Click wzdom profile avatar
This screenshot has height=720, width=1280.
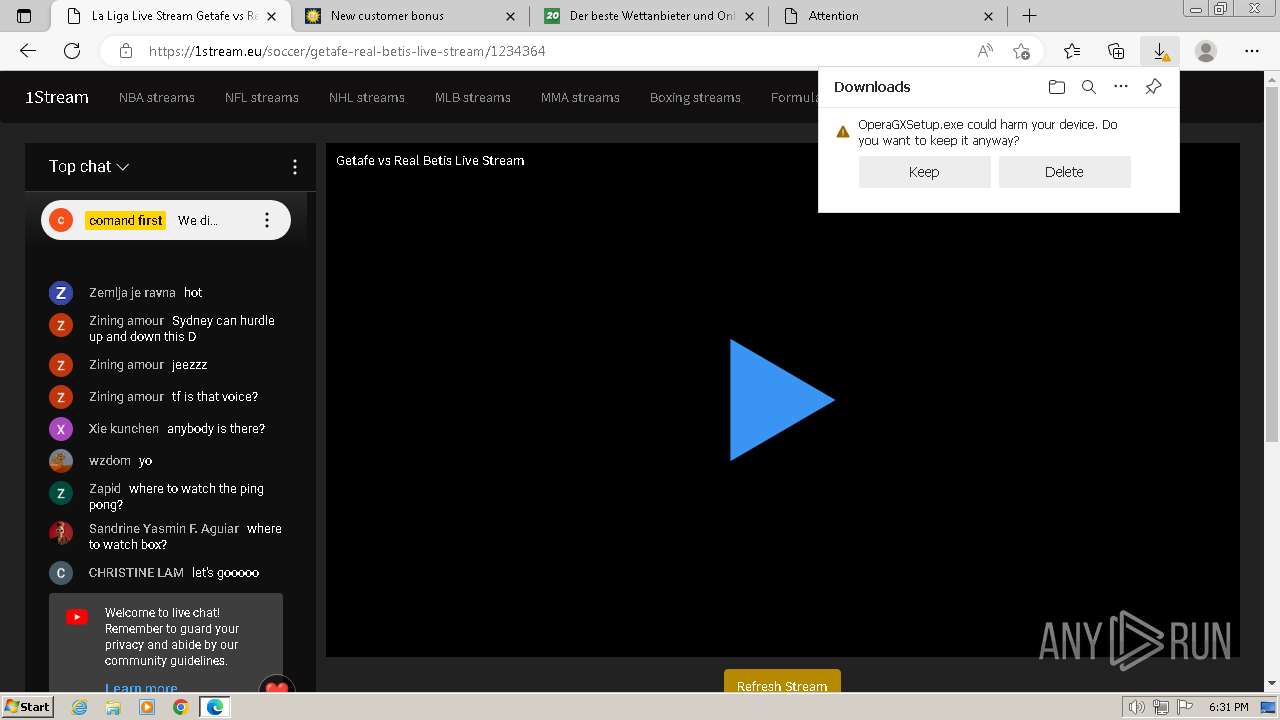coord(61,461)
